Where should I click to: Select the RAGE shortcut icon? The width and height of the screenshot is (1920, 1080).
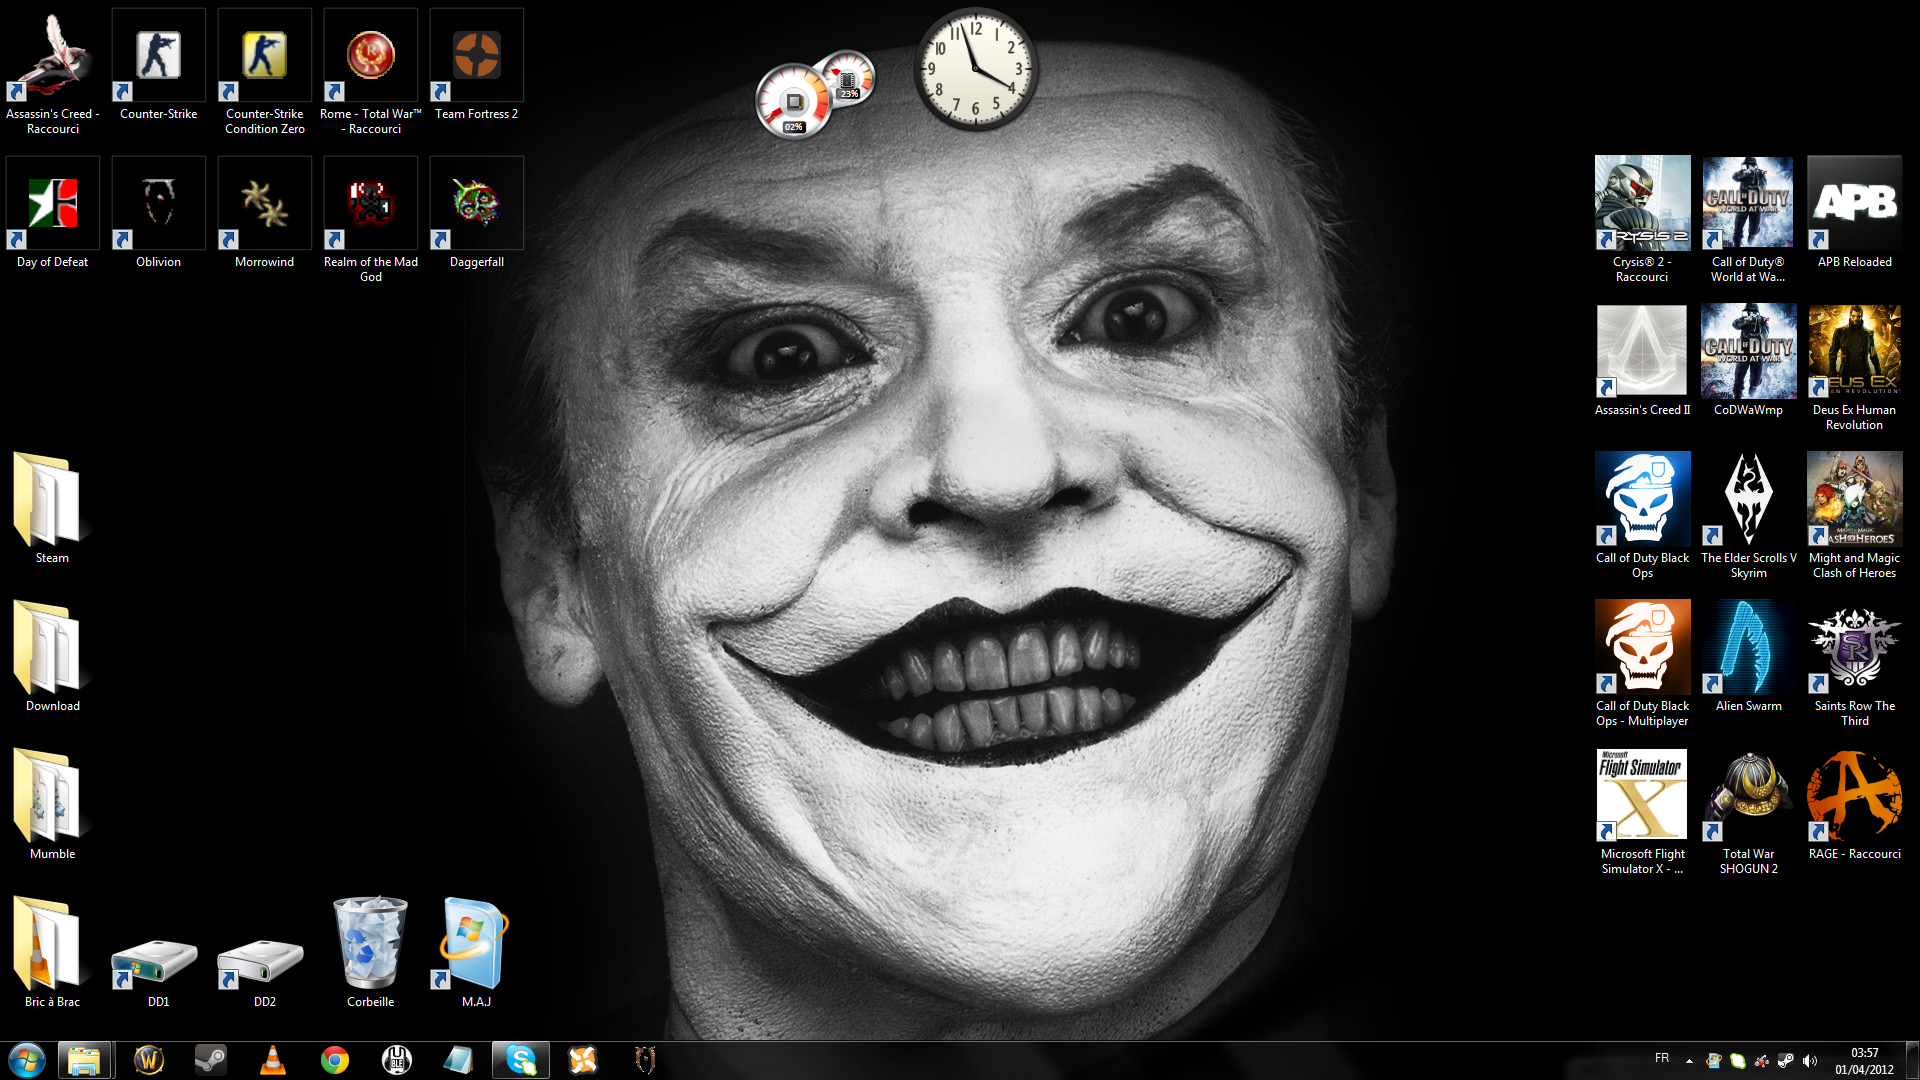1854,805
